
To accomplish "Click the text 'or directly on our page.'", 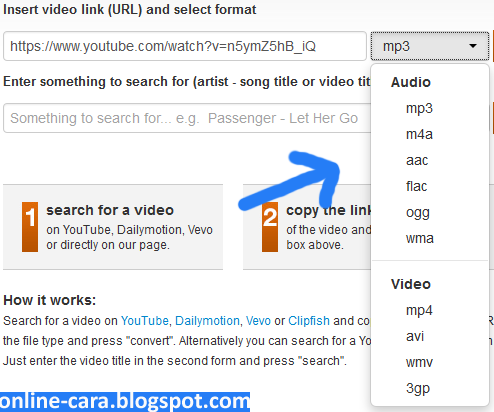I will tap(108, 245).
